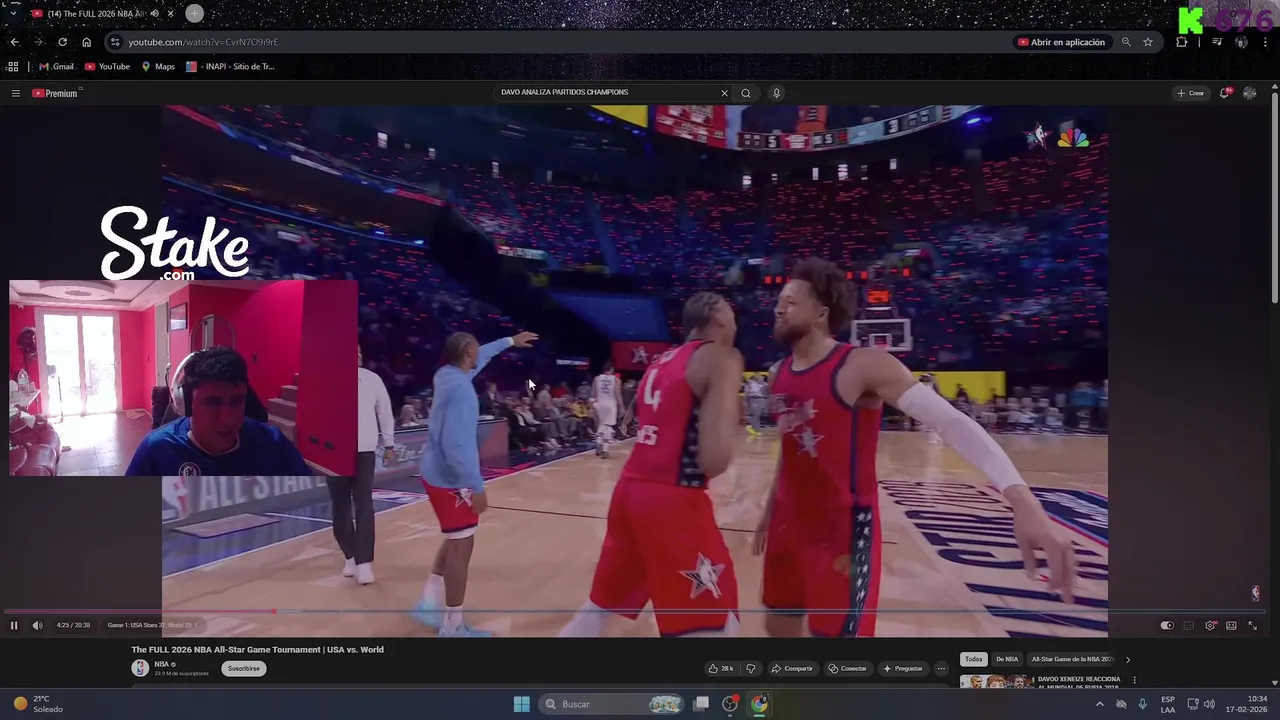1280x720 pixels.
Task: Click the Conectar button
Action: (847, 668)
